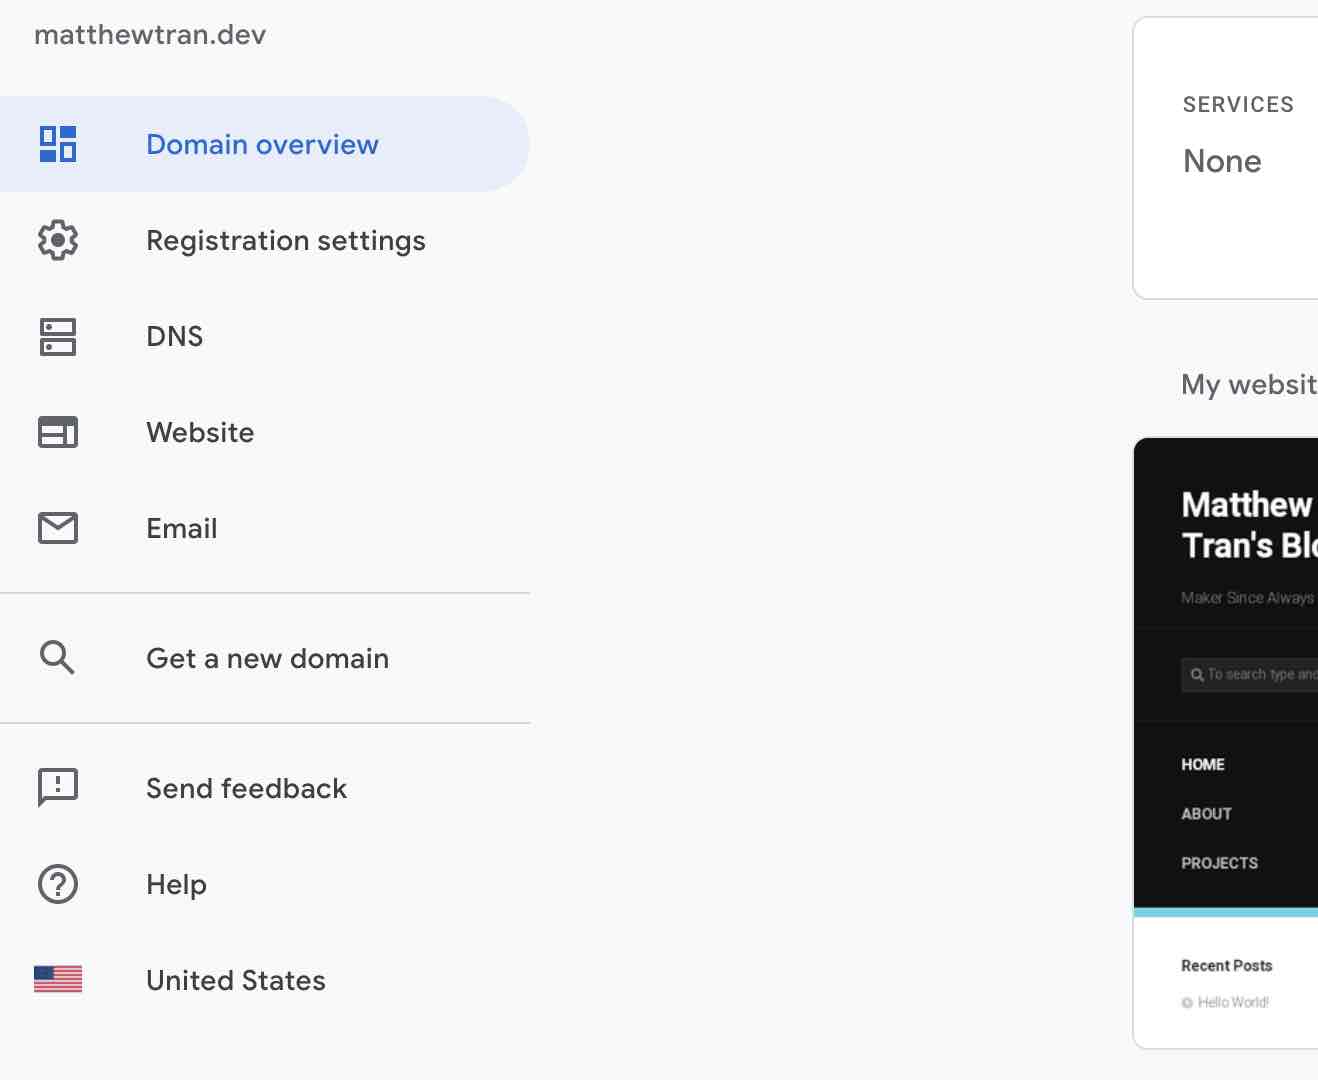Click the Send feedback speech bubble icon
1318x1080 pixels.
point(58,788)
